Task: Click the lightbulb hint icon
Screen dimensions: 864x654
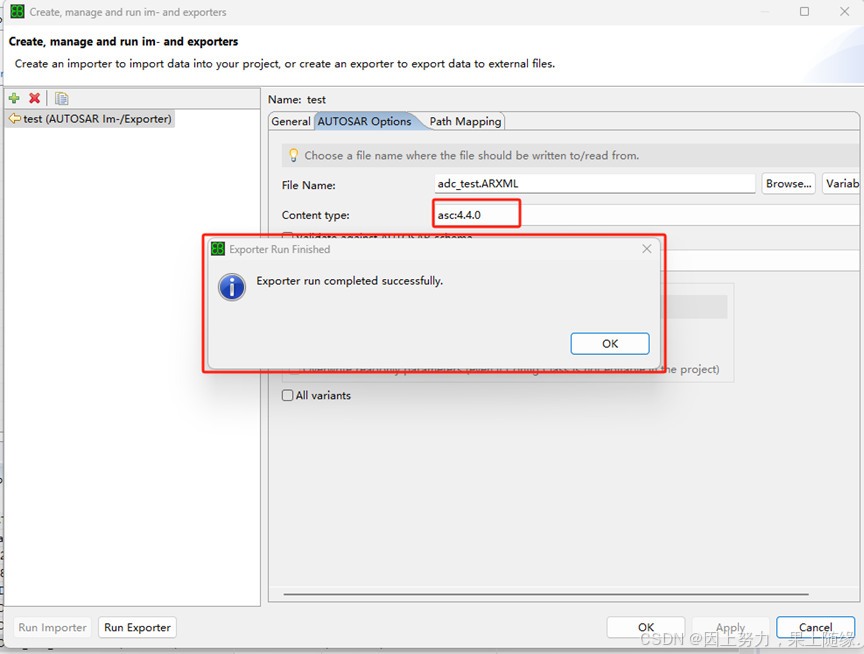Action: pos(294,155)
